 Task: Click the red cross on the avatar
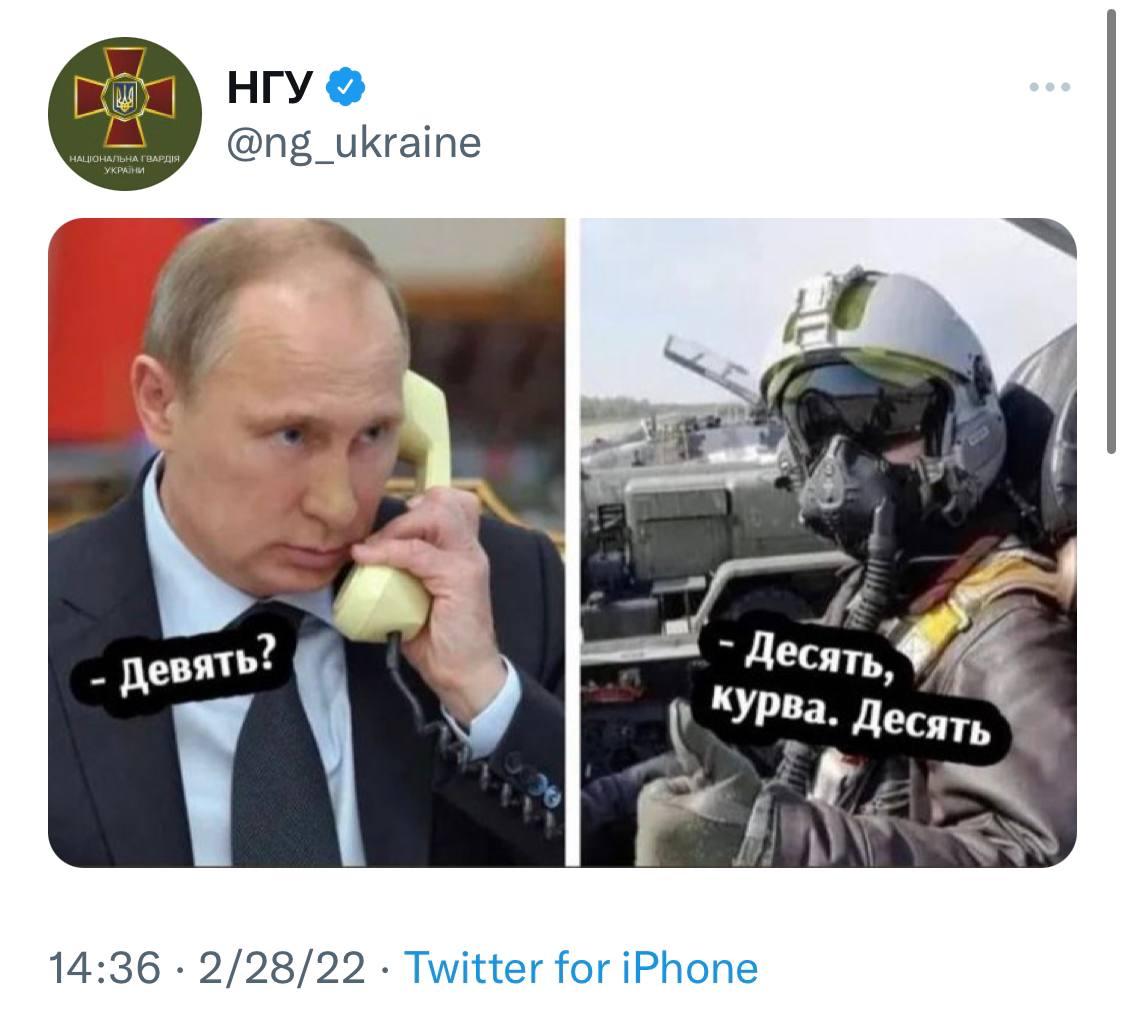[x=125, y=98]
